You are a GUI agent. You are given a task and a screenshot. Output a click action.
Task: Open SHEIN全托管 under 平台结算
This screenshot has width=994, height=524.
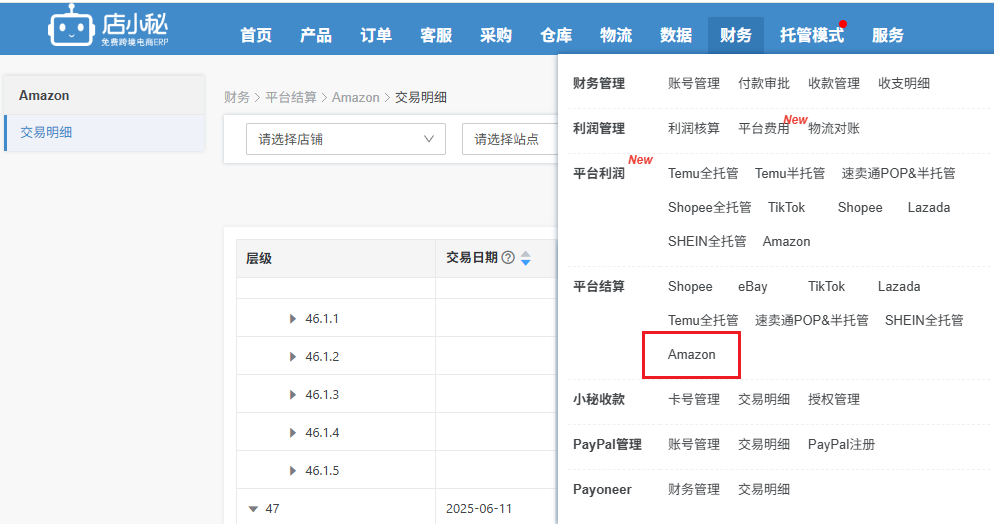click(x=924, y=321)
